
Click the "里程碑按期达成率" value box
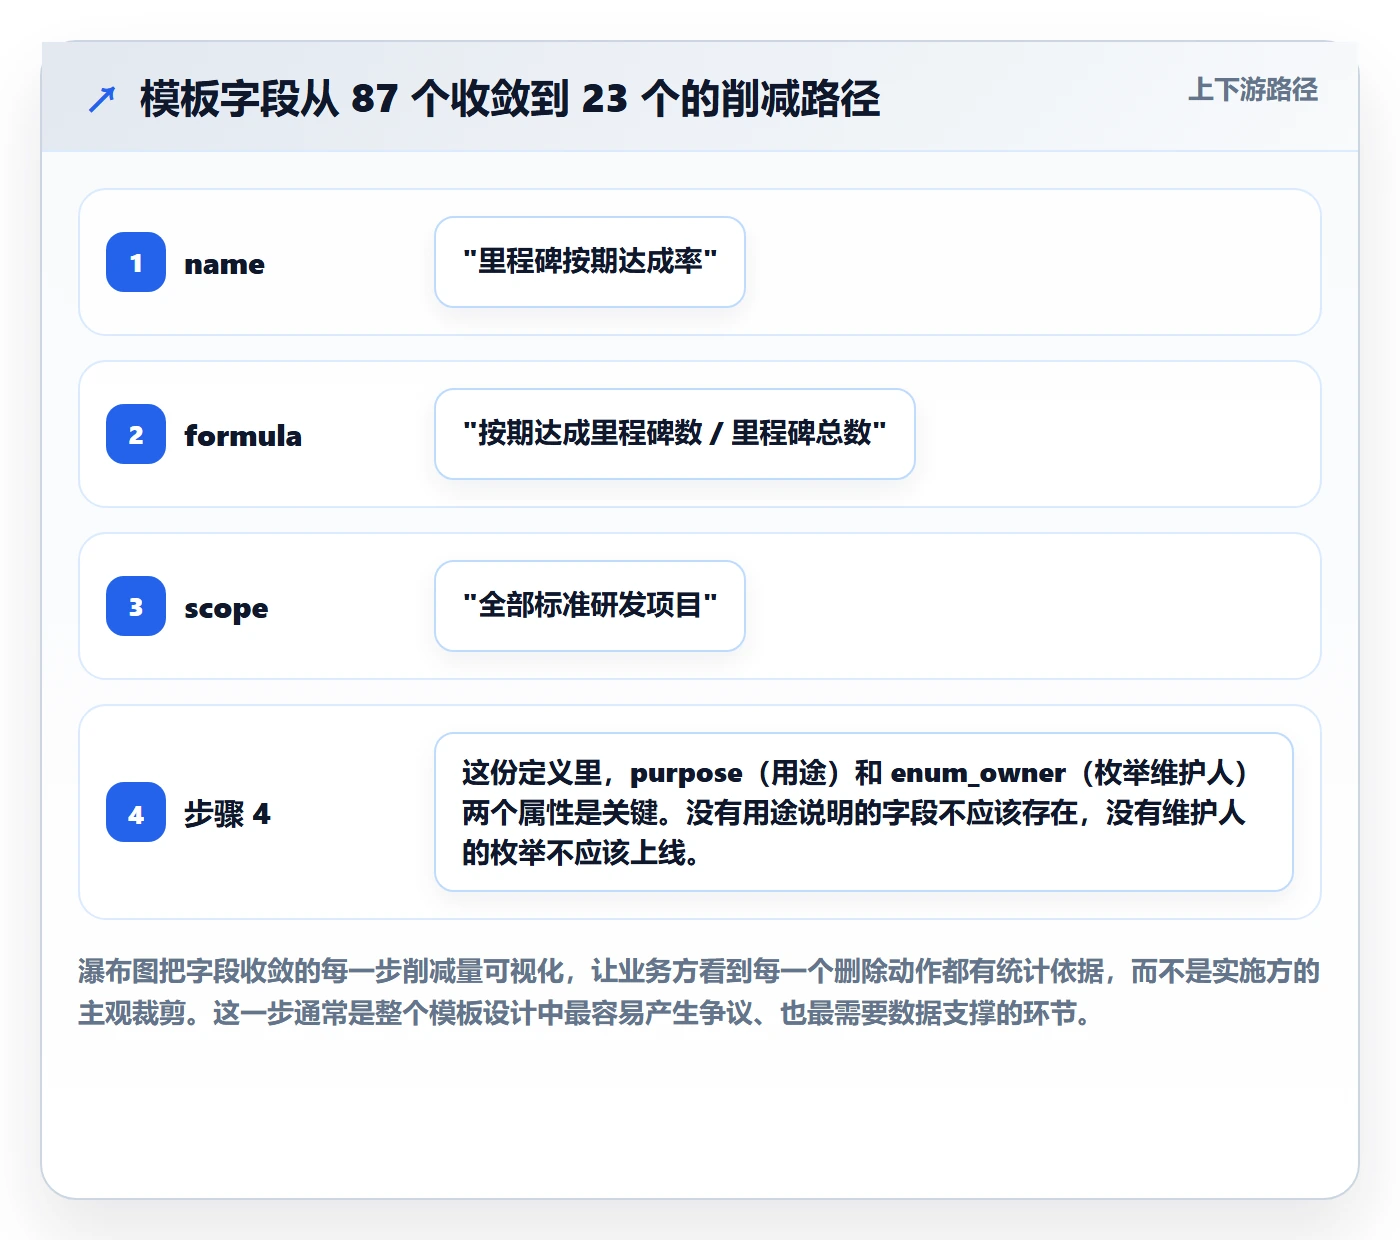[590, 262]
